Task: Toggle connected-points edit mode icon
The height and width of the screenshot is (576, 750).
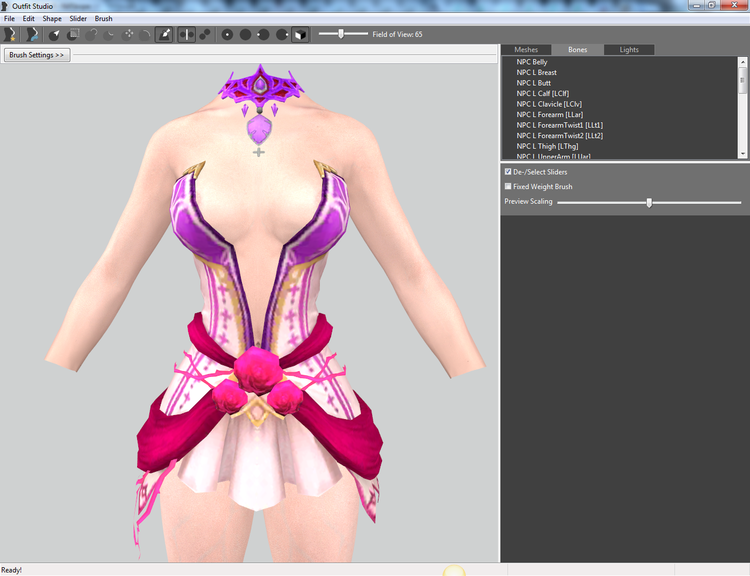Action: (x=205, y=34)
